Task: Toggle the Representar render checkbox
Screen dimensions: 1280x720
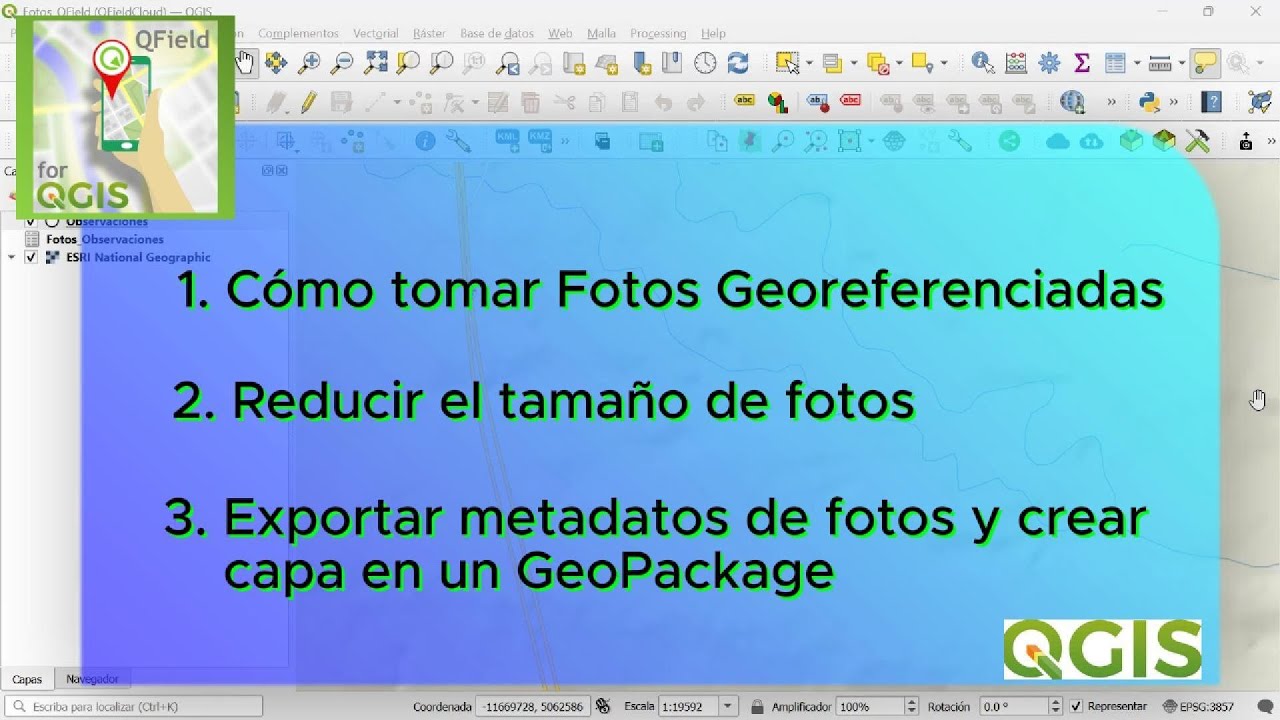Action: pos(1076,706)
